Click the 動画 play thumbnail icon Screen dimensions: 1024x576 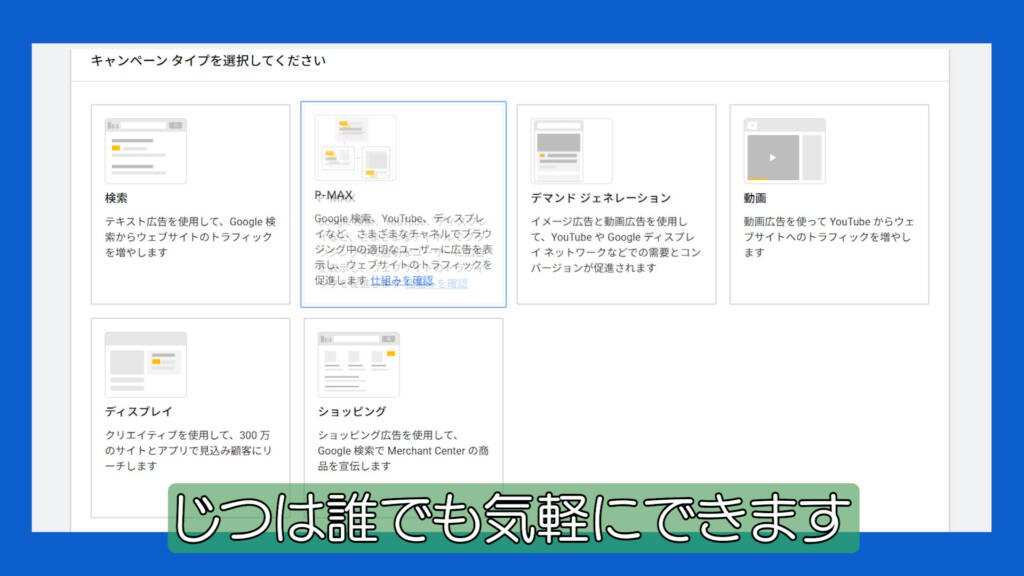click(x=785, y=151)
